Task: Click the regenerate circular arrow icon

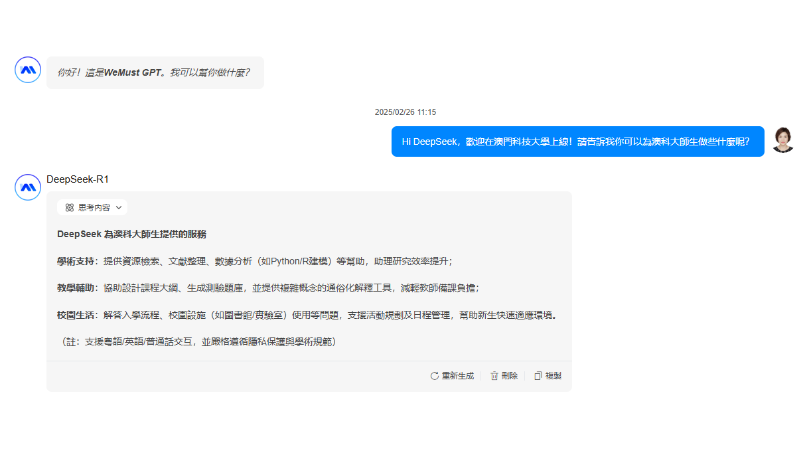Action: pyautogui.click(x=434, y=376)
